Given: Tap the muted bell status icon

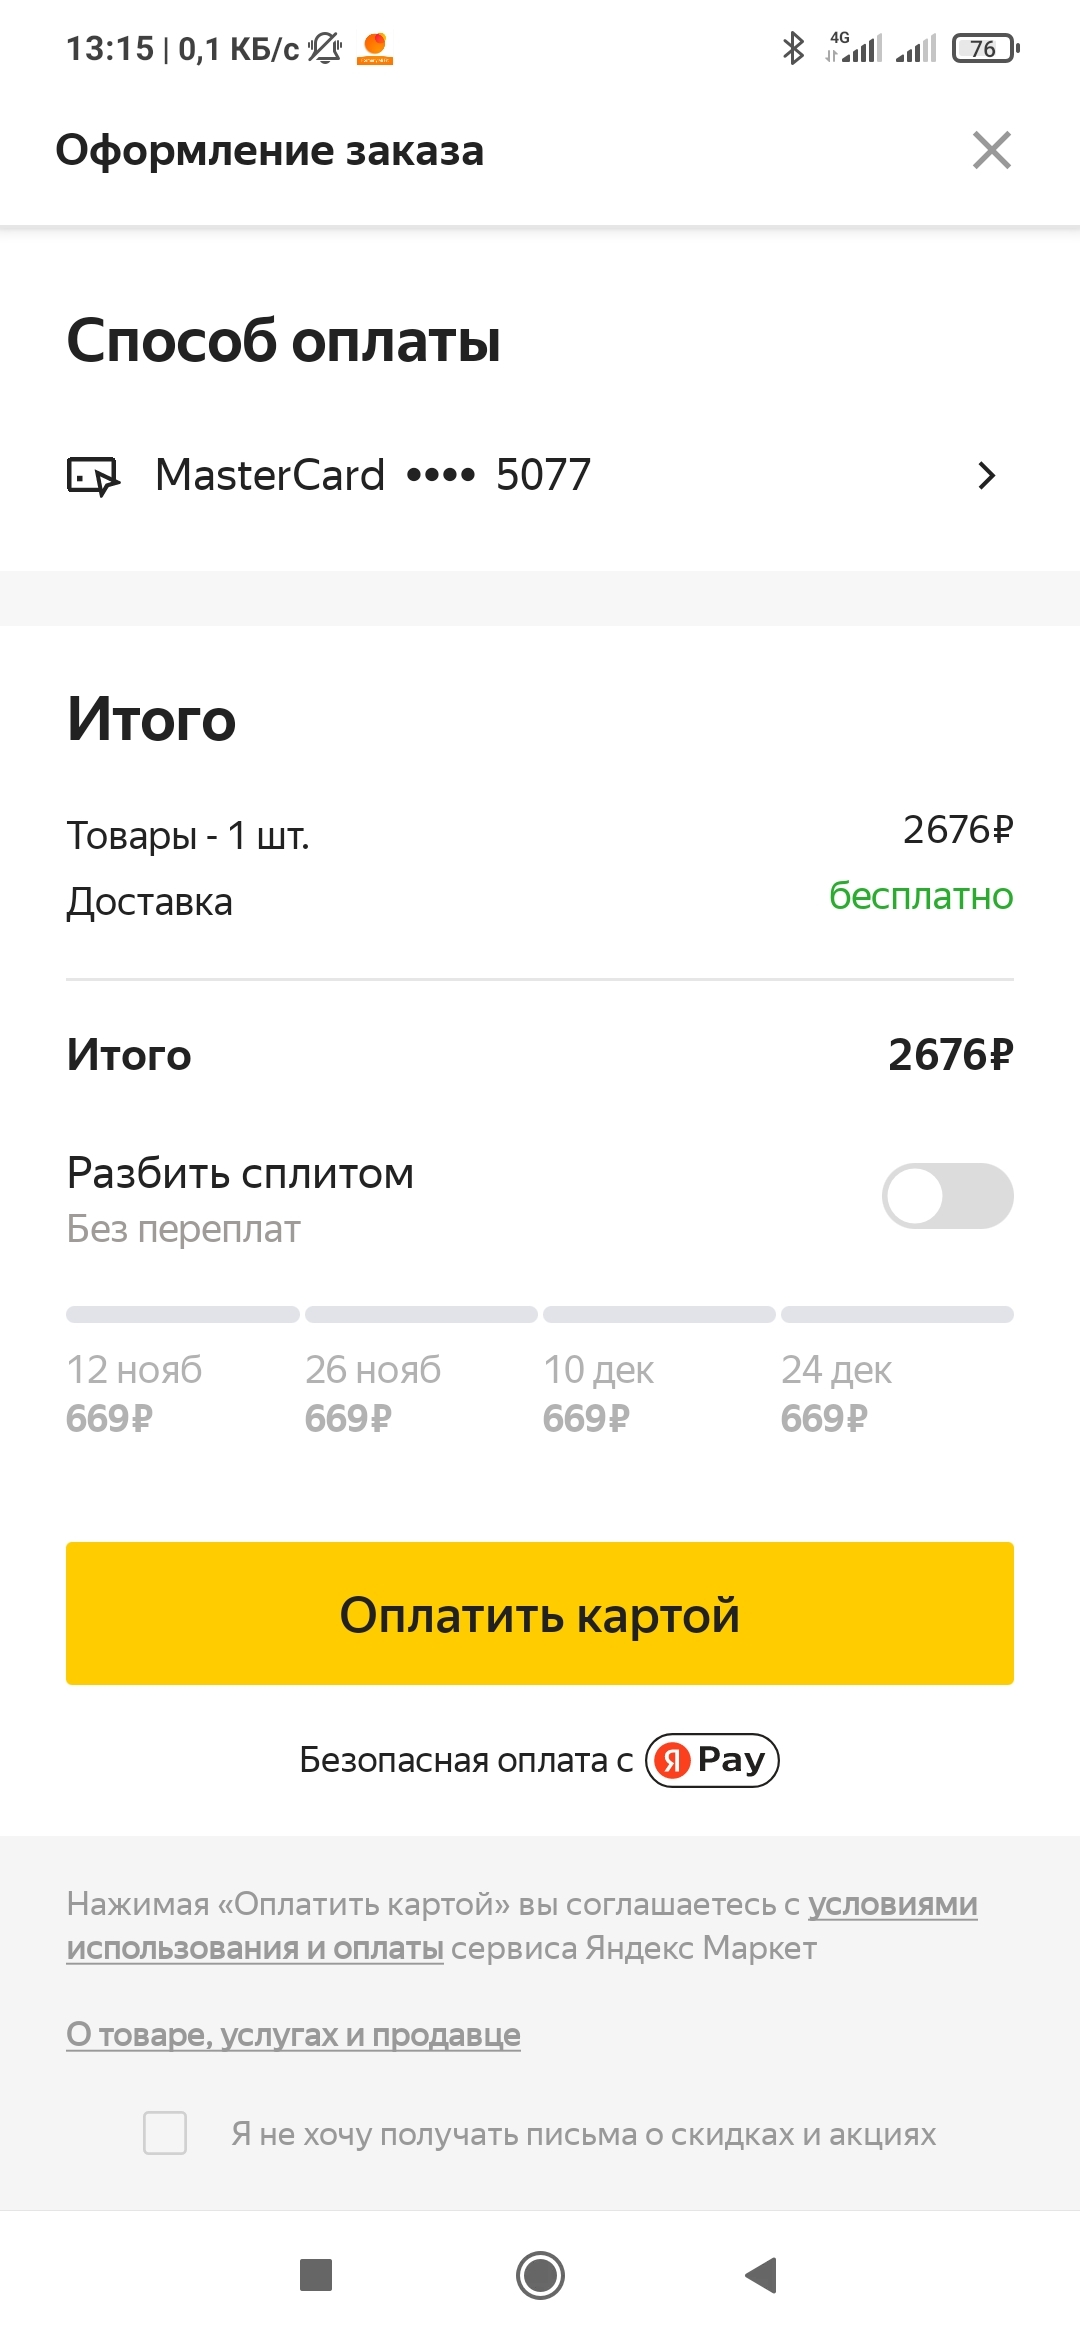Looking at the screenshot, I should point(324,48).
